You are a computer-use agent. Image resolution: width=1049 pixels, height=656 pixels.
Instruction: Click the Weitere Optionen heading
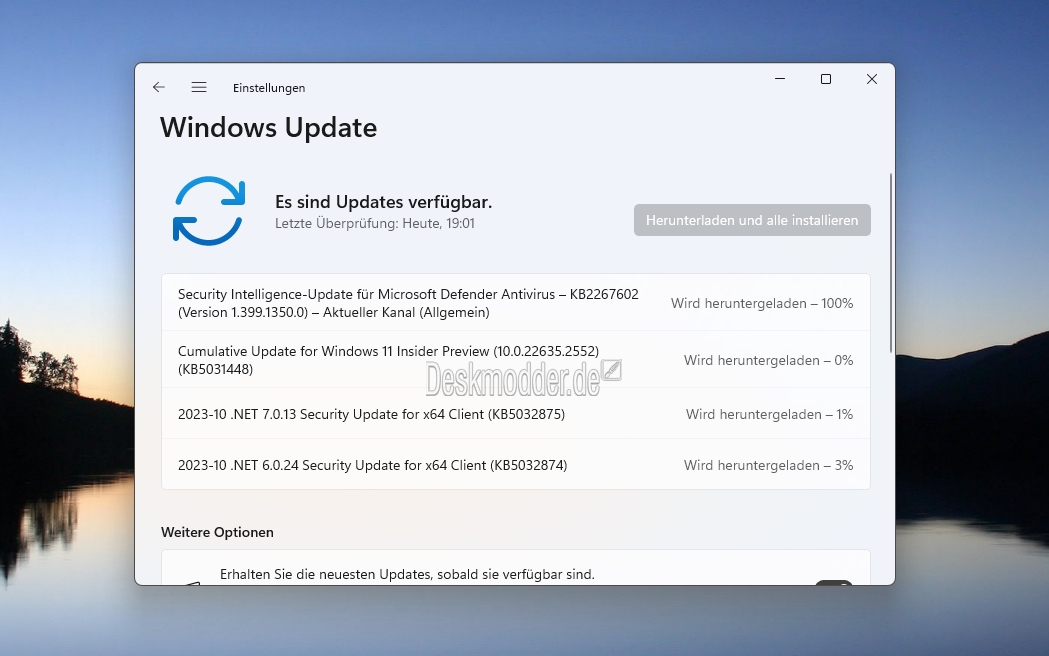point(217,532)
